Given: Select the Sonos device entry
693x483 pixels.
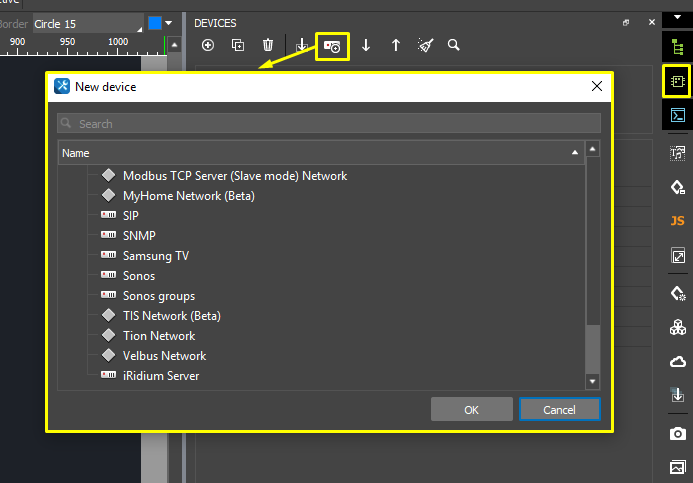Looking at the screenshot, I should click(139, 276).
